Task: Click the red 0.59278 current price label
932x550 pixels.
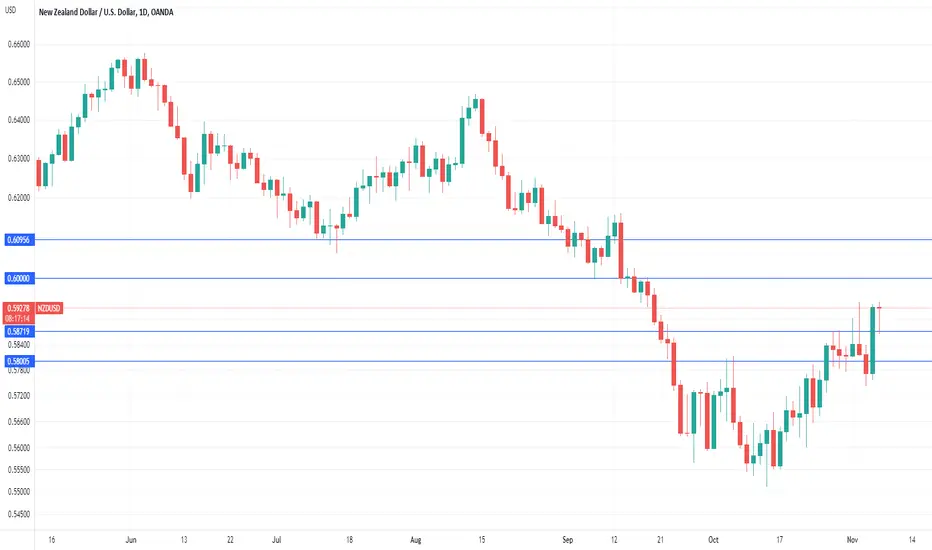Action: [19, 308]
